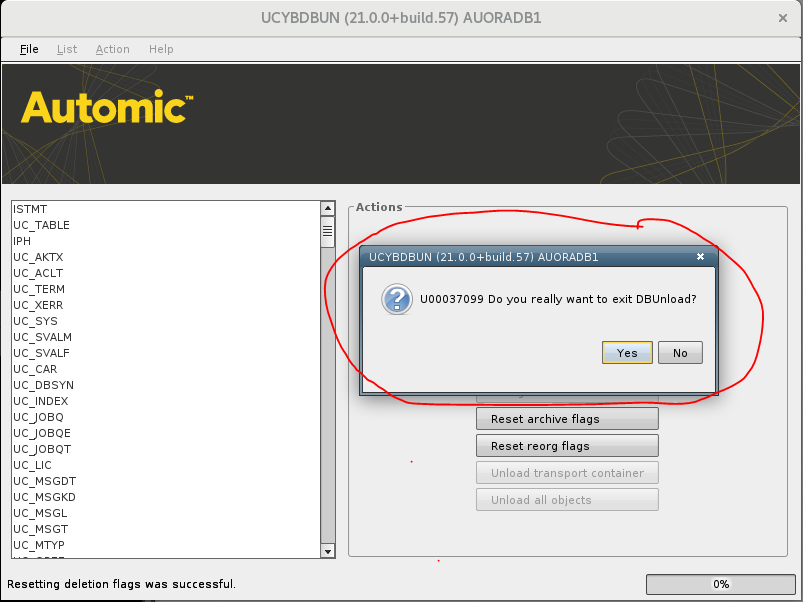Click the Reset reorg flags button
The width and height of the screenshot is (803, 602).
pyautogui.click(x=567, y=446)
